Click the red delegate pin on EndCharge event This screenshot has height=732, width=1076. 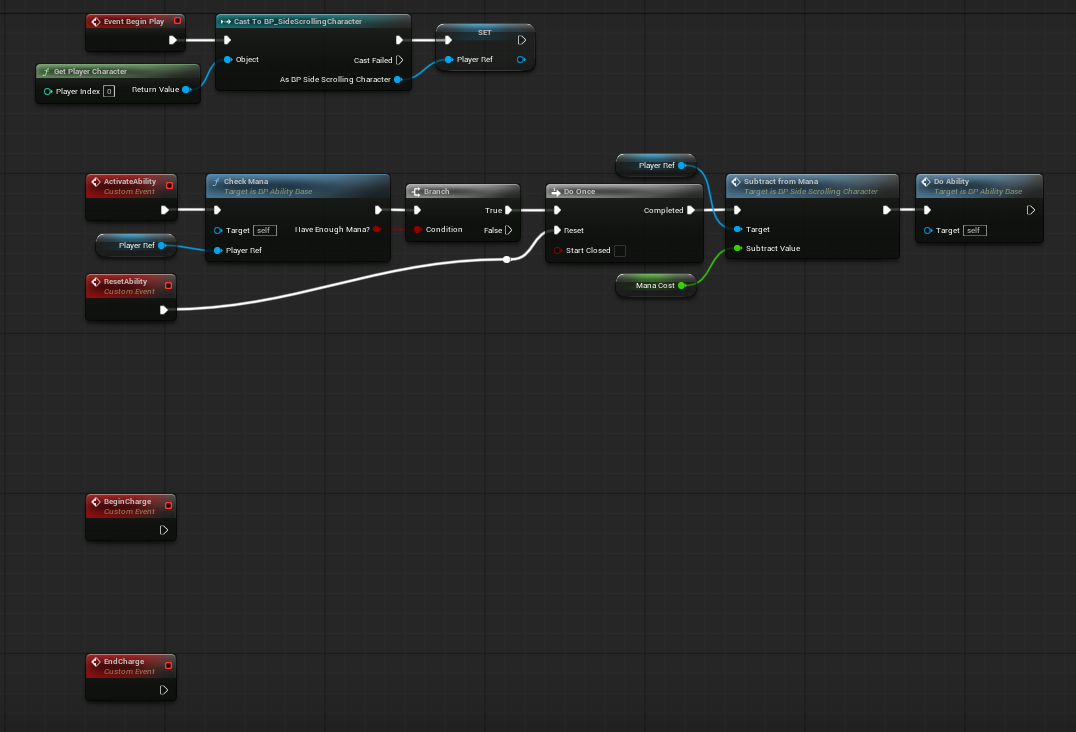(x=168, y=665)
